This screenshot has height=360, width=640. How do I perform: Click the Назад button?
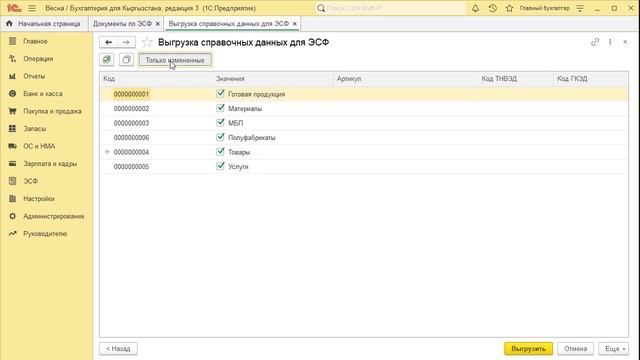pos(118,349)
